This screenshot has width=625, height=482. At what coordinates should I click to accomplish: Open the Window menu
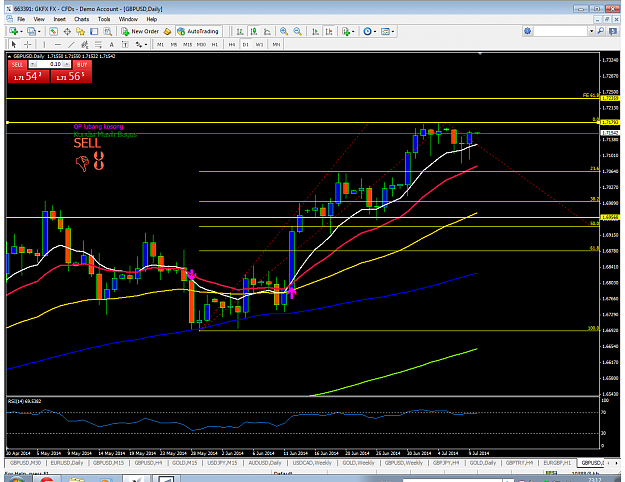point(128,19)
